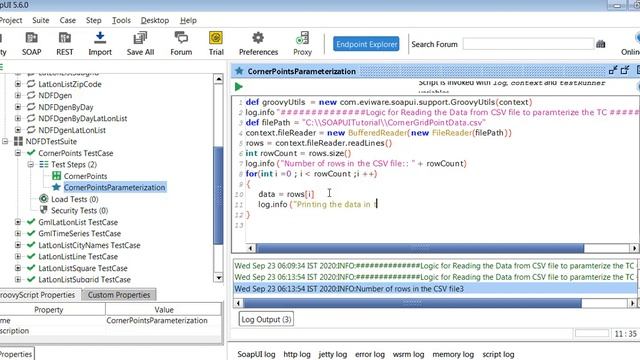Screen dimensions: 640x360
Task: Click the star icon in CornerPointsParameterization title bar
Action: tap(239, 71)
